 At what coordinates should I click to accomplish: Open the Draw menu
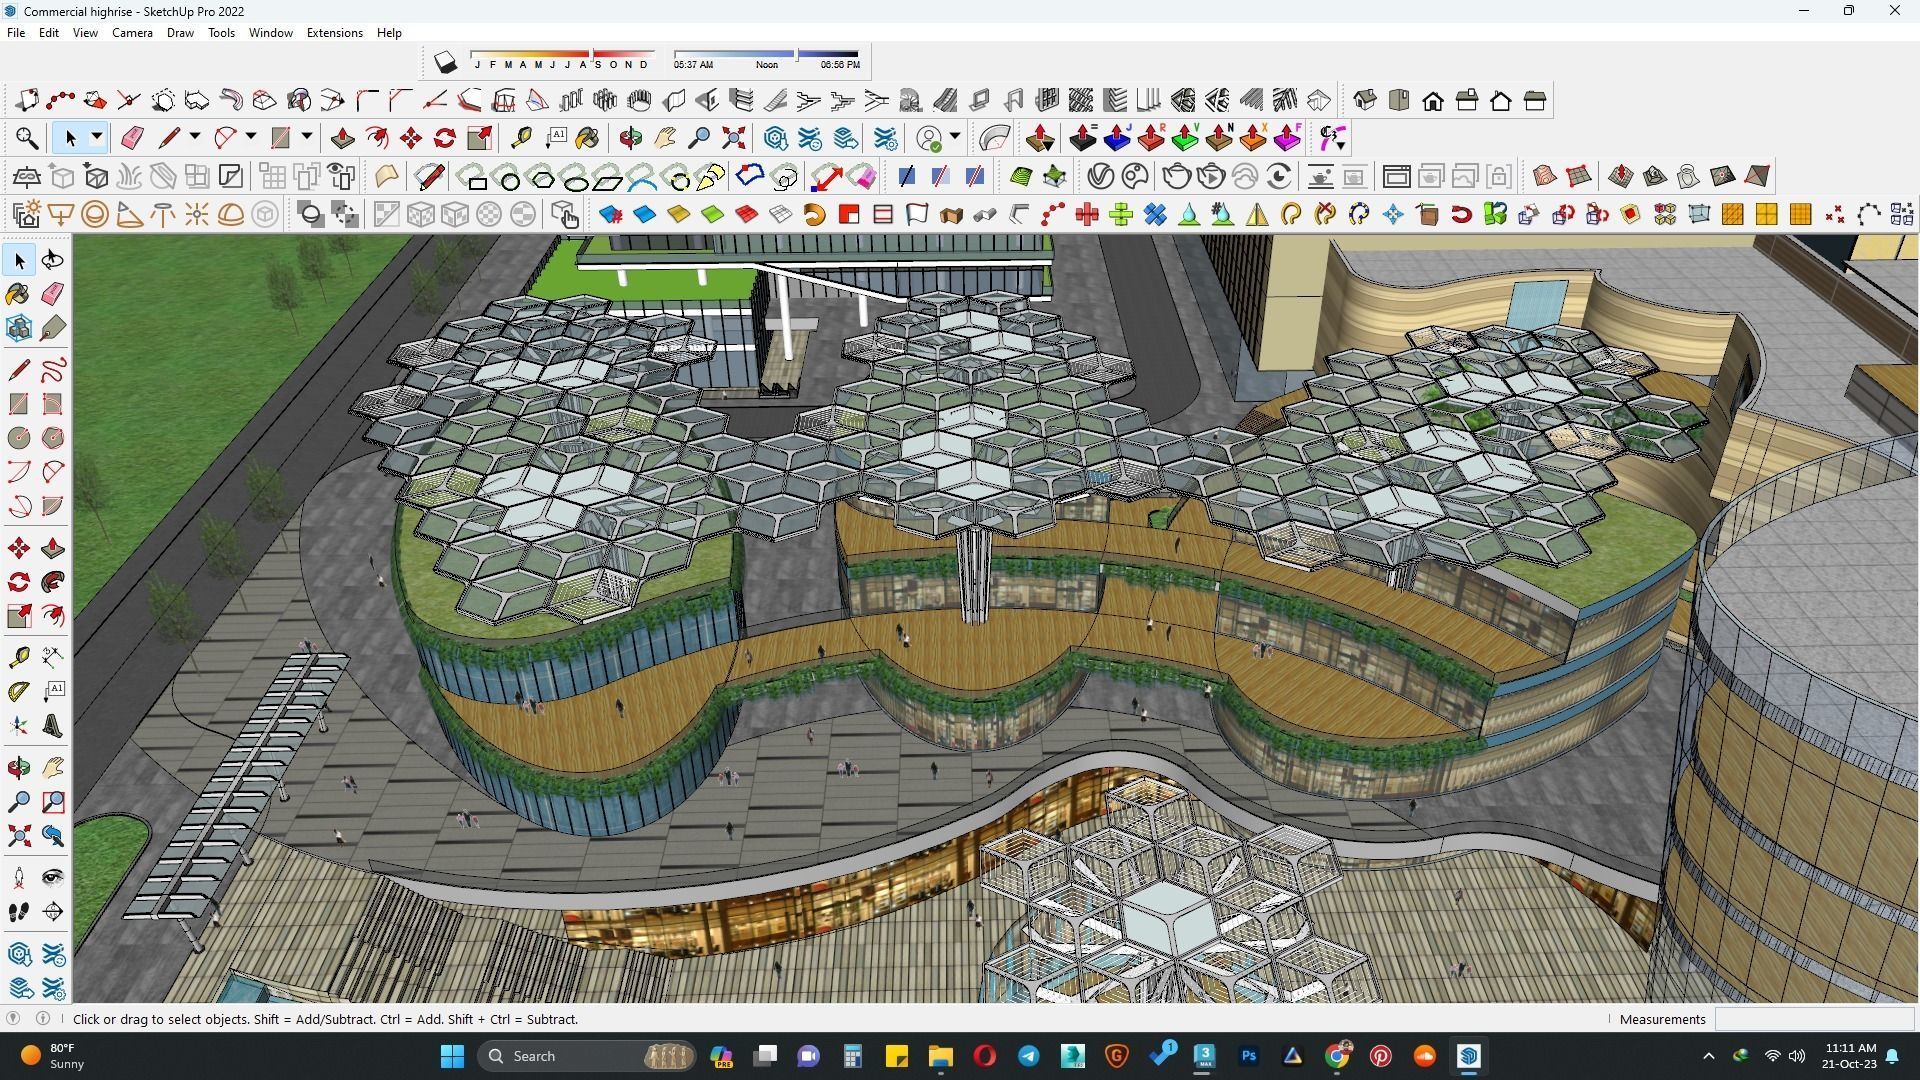point(180,33)
